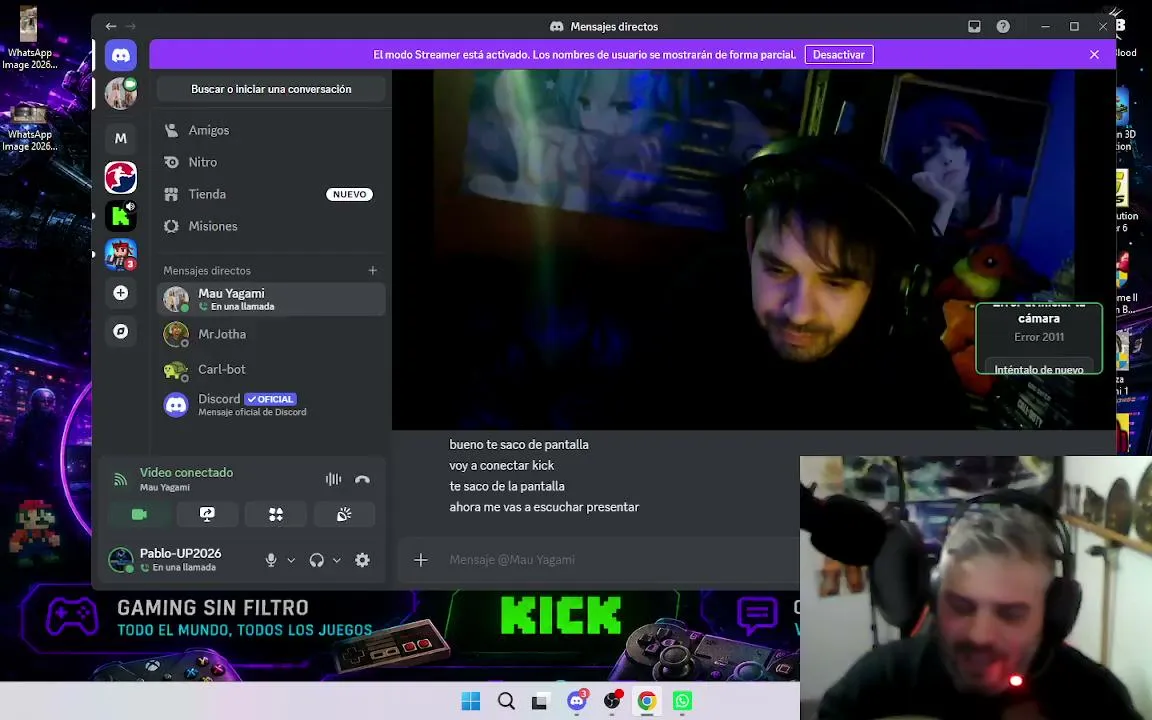Click message 'voy a conectar kick'

[x=502, y=465]
